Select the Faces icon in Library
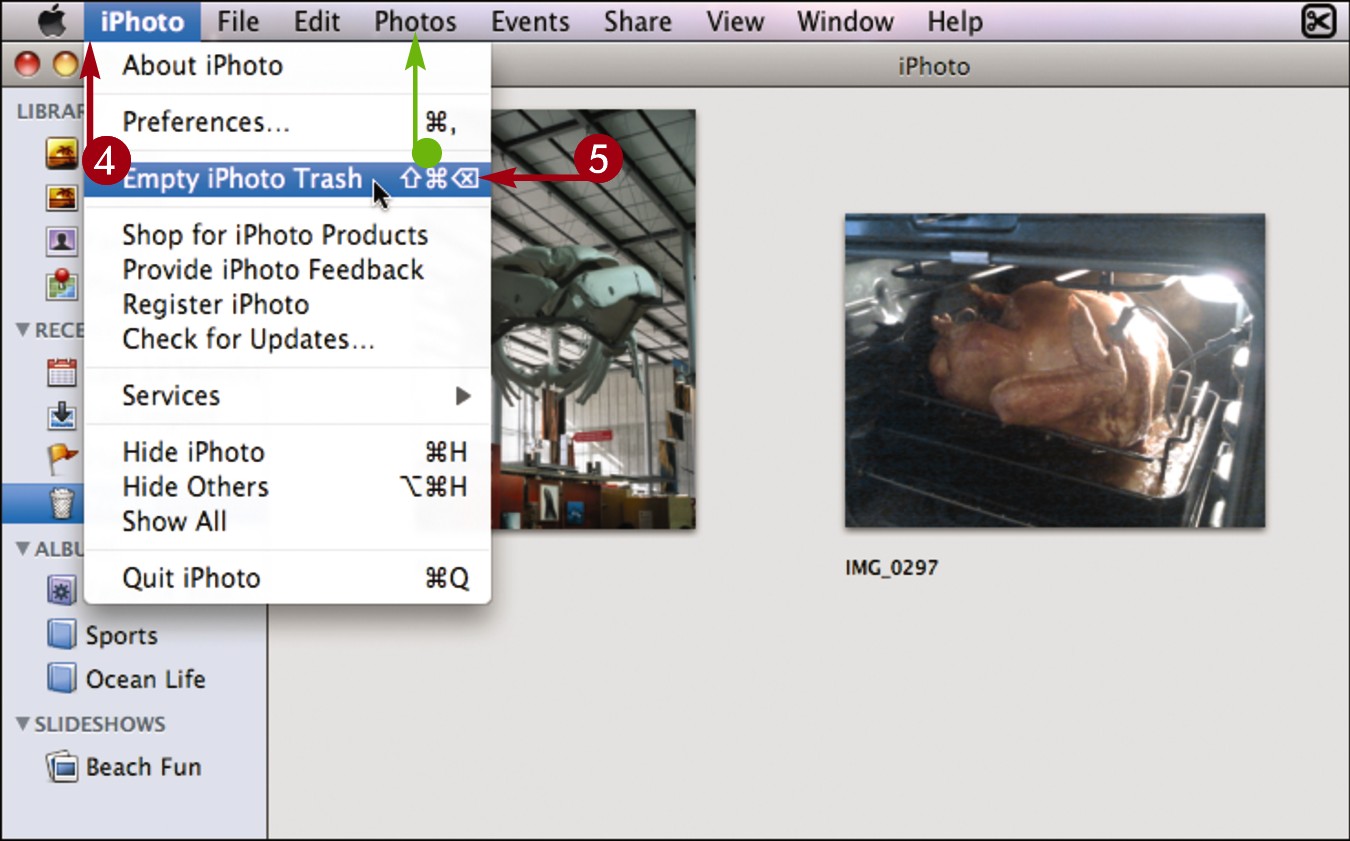Screen dimensions: 1350x841 62,241
